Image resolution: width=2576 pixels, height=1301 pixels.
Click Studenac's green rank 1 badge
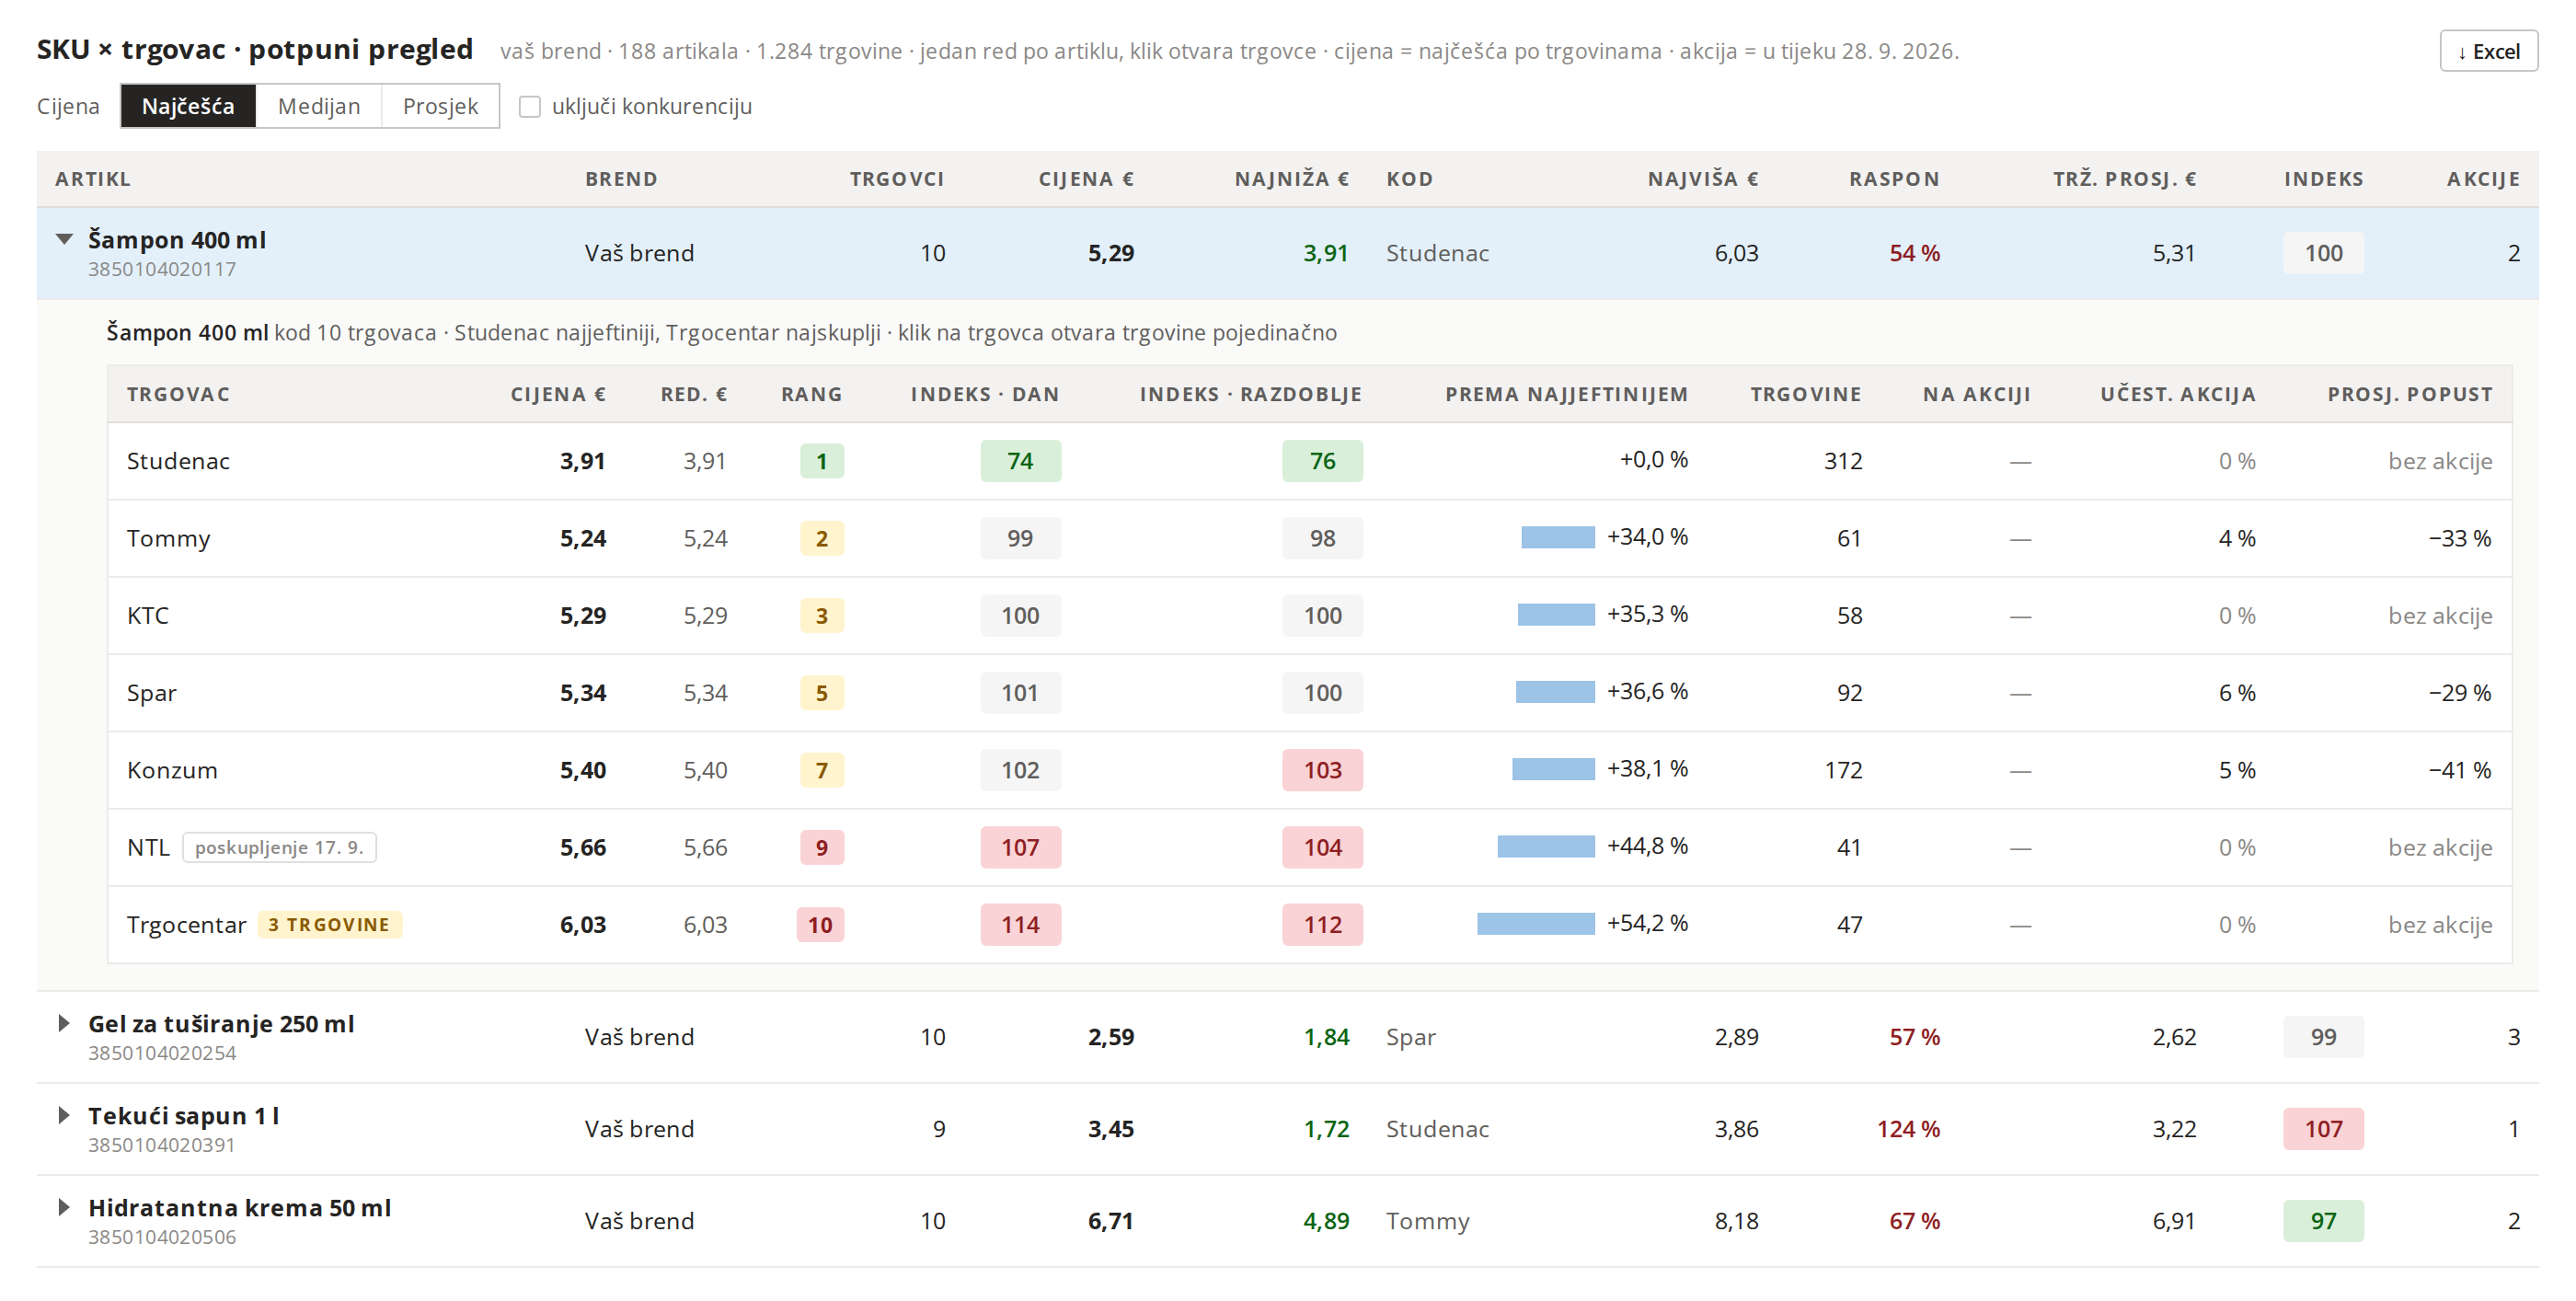[x=822, y=461]
